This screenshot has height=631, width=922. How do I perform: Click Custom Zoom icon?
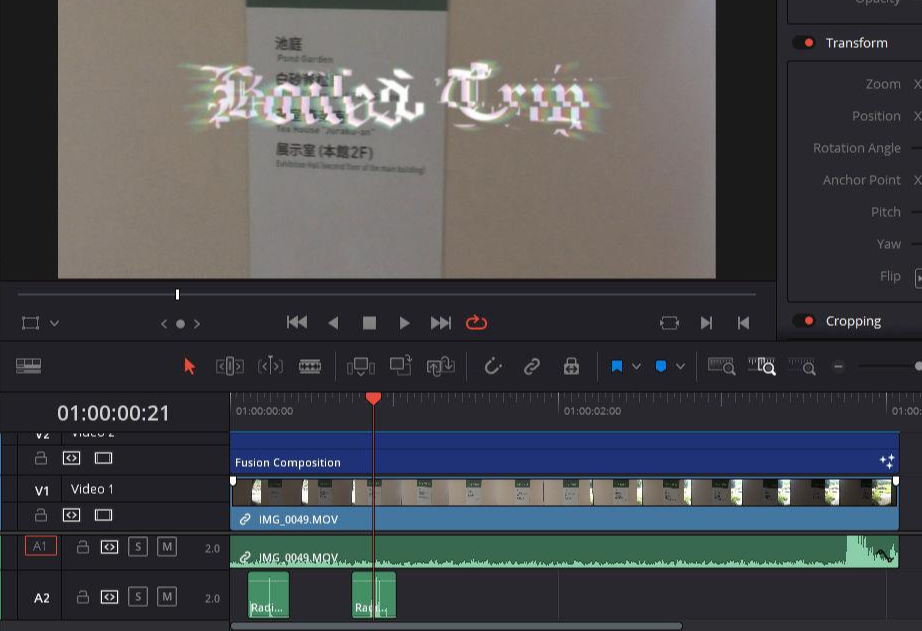(802, 366)
